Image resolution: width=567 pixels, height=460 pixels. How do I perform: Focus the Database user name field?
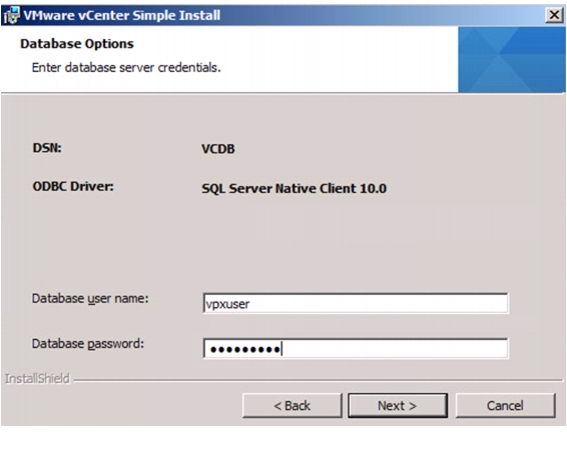point(355,303)
